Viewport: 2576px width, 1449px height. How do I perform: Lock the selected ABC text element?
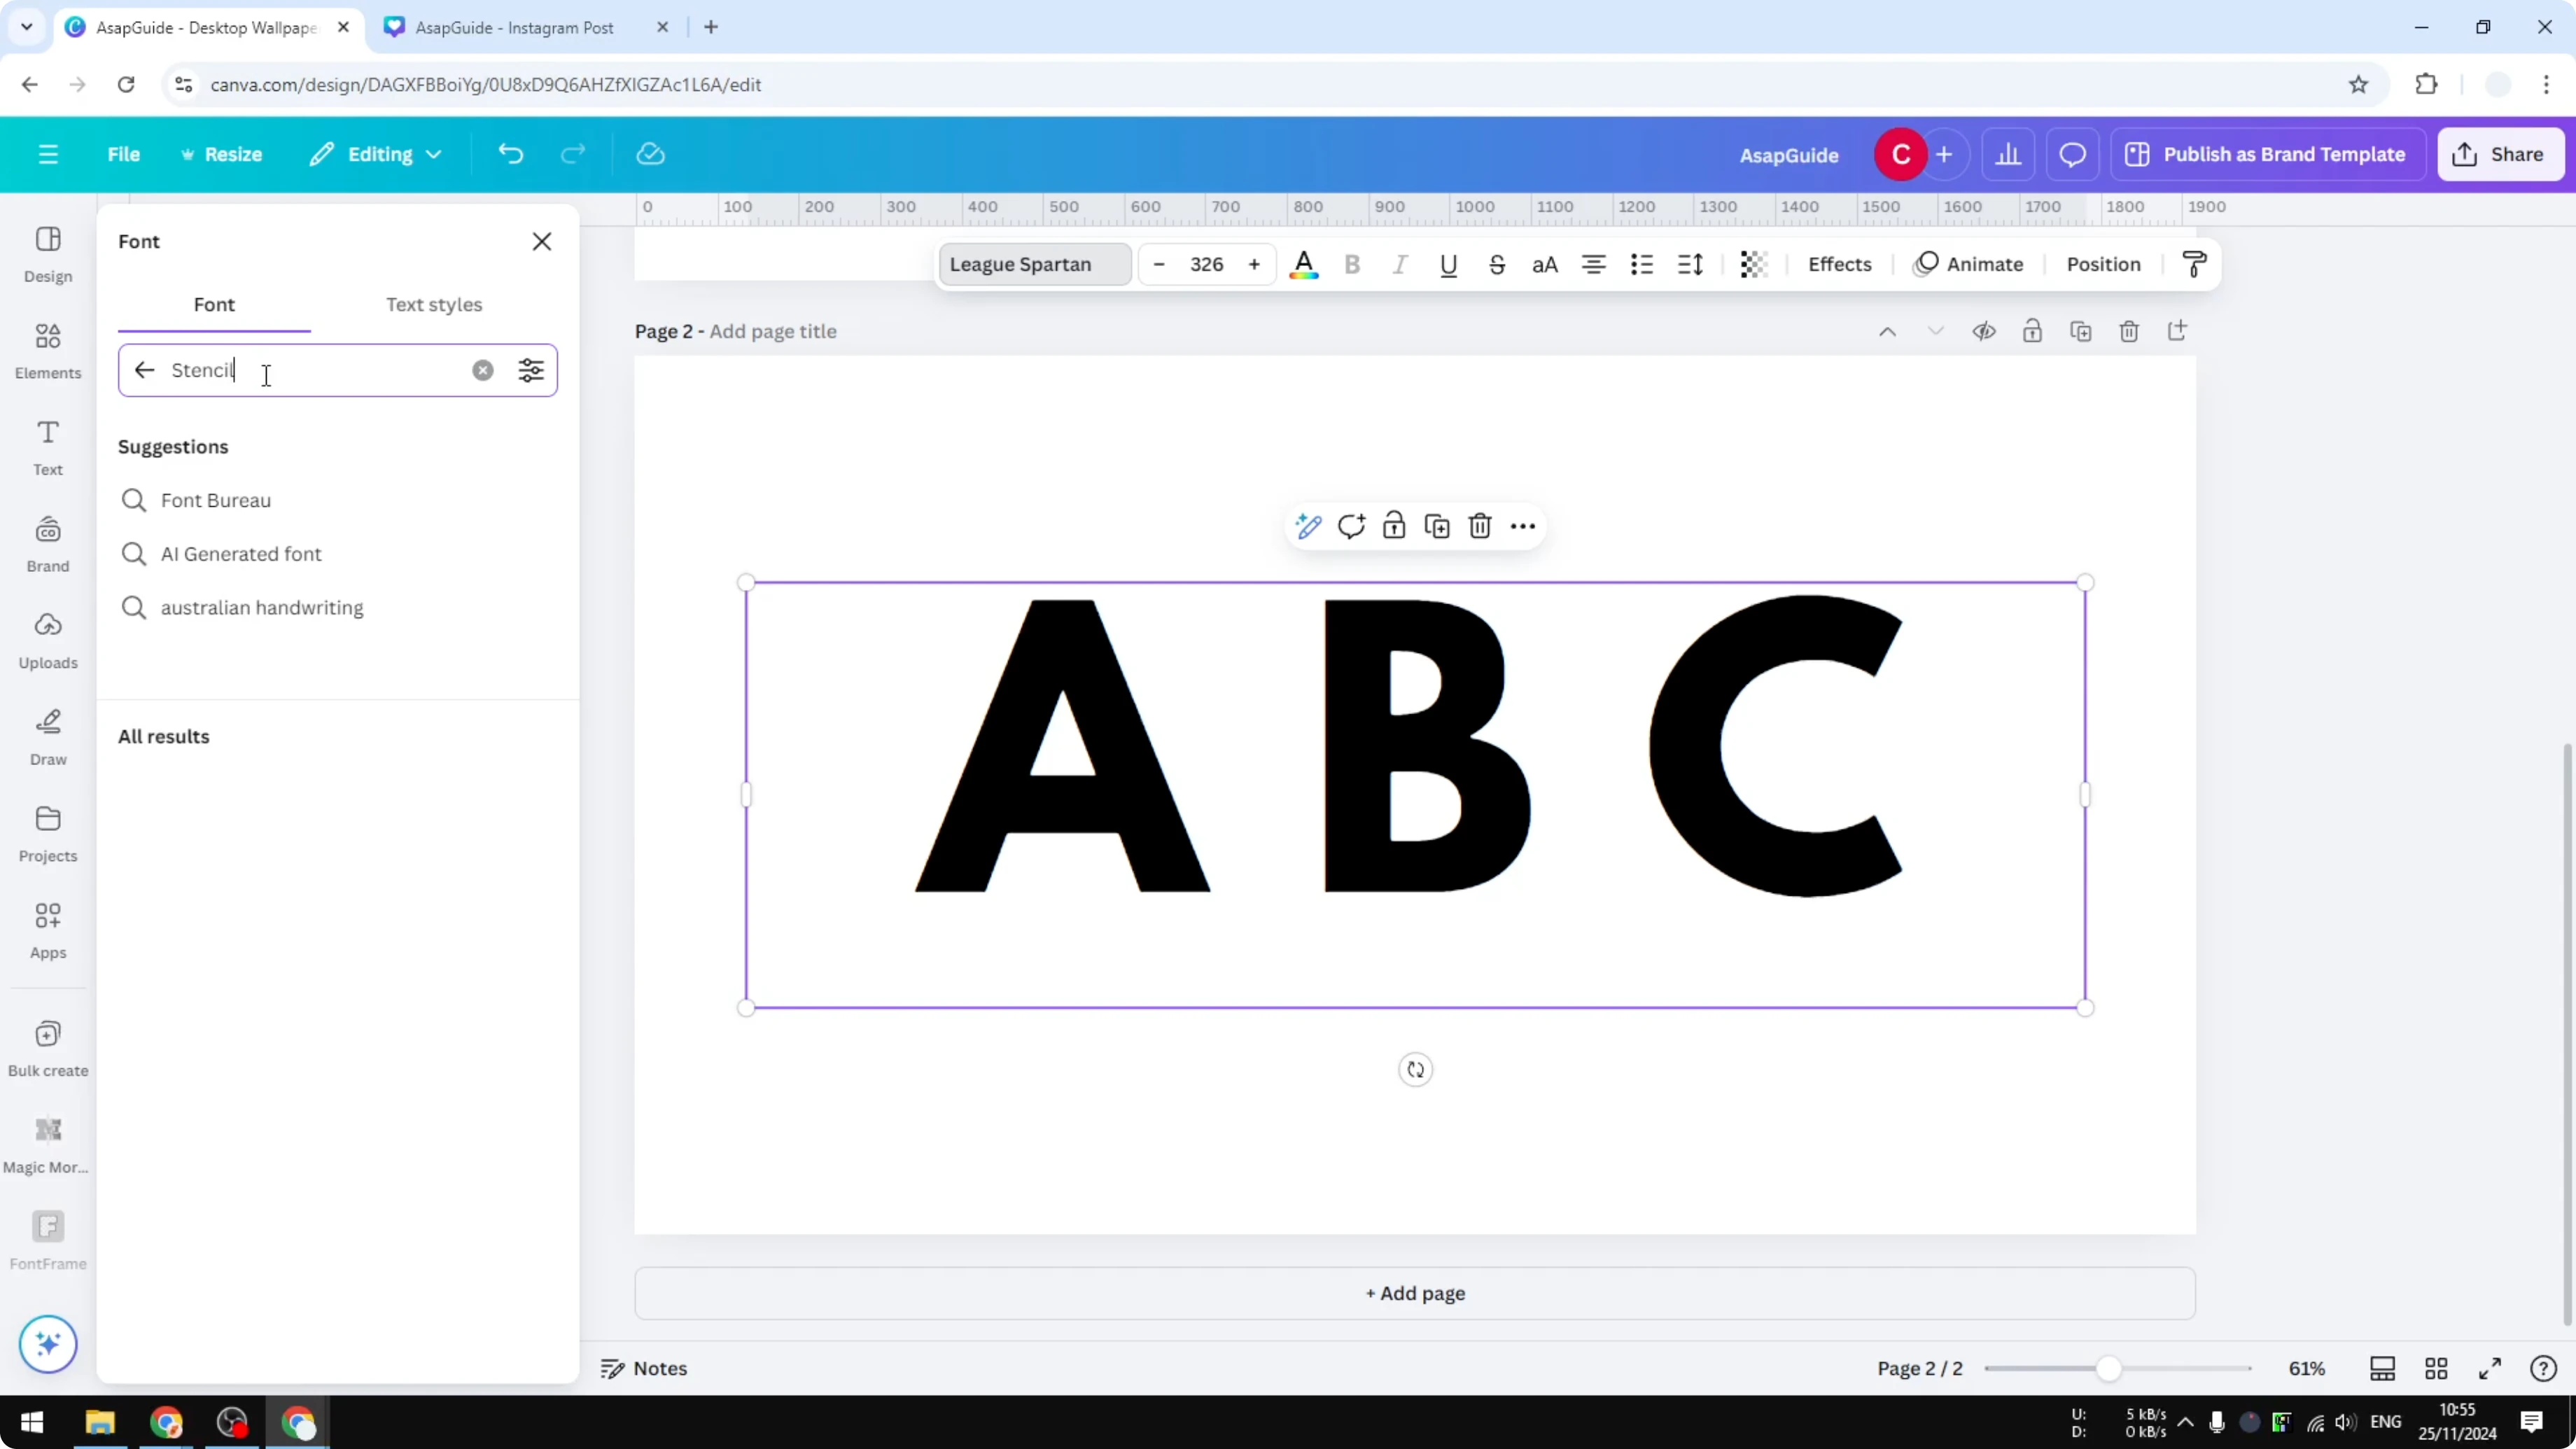point(1394,525)
